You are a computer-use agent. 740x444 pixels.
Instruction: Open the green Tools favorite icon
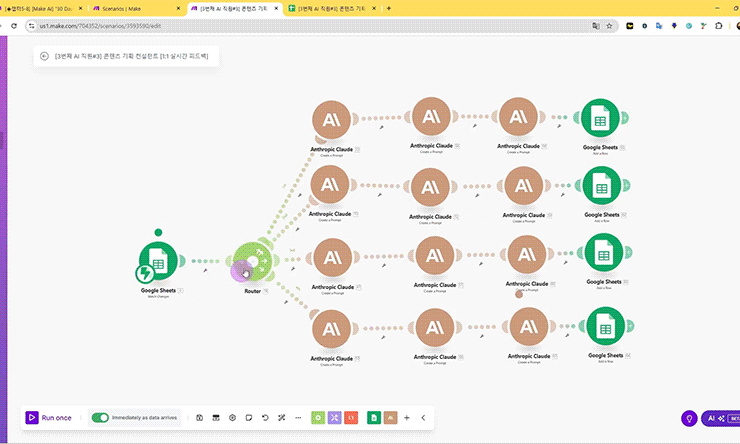318,418
